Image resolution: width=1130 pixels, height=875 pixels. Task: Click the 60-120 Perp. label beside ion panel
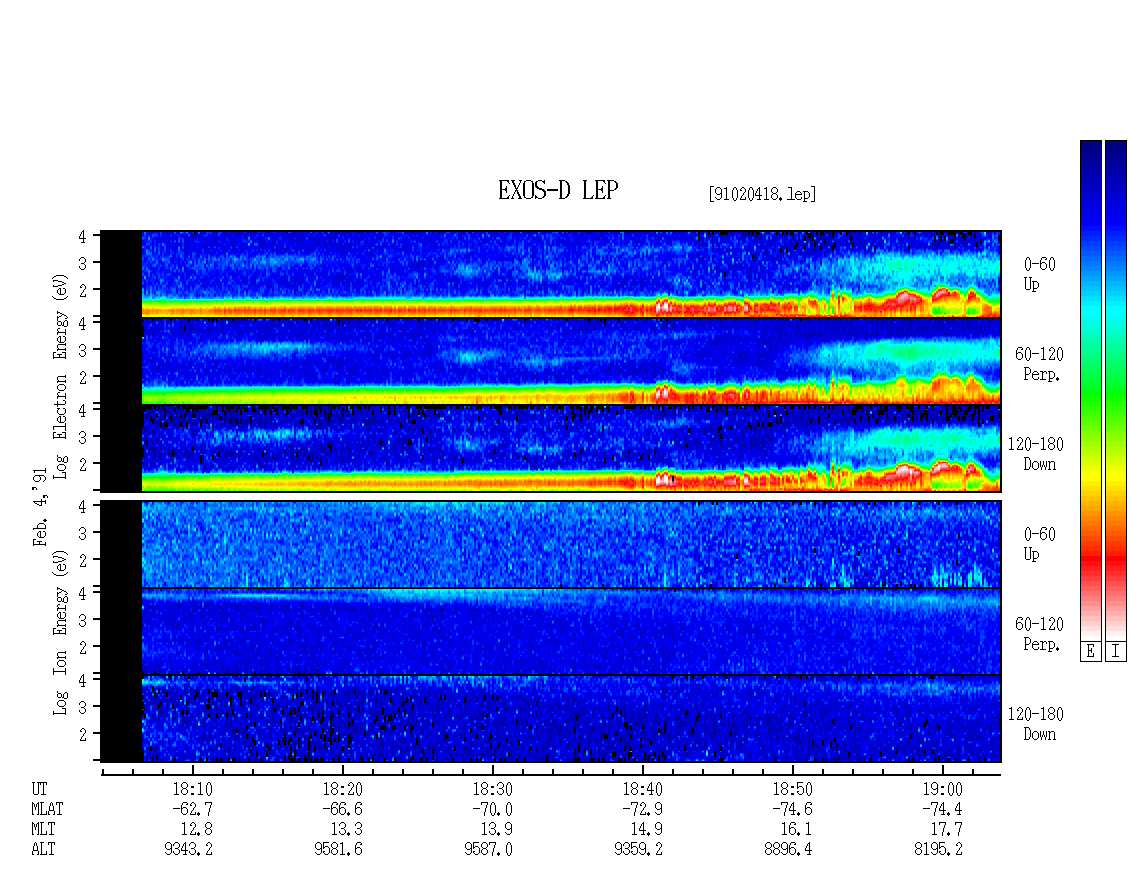1039,634
